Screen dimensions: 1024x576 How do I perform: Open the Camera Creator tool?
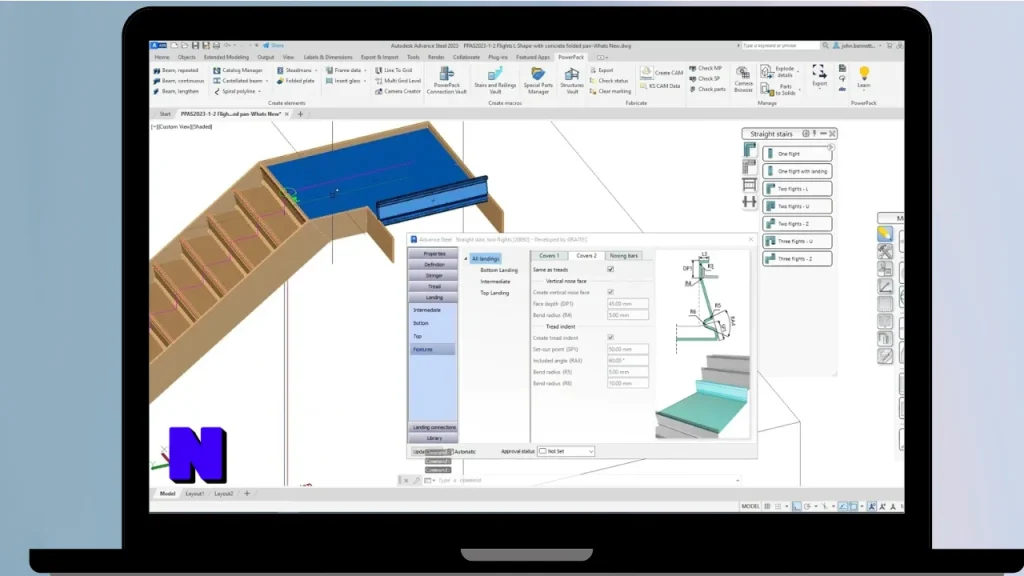point(398,91)
